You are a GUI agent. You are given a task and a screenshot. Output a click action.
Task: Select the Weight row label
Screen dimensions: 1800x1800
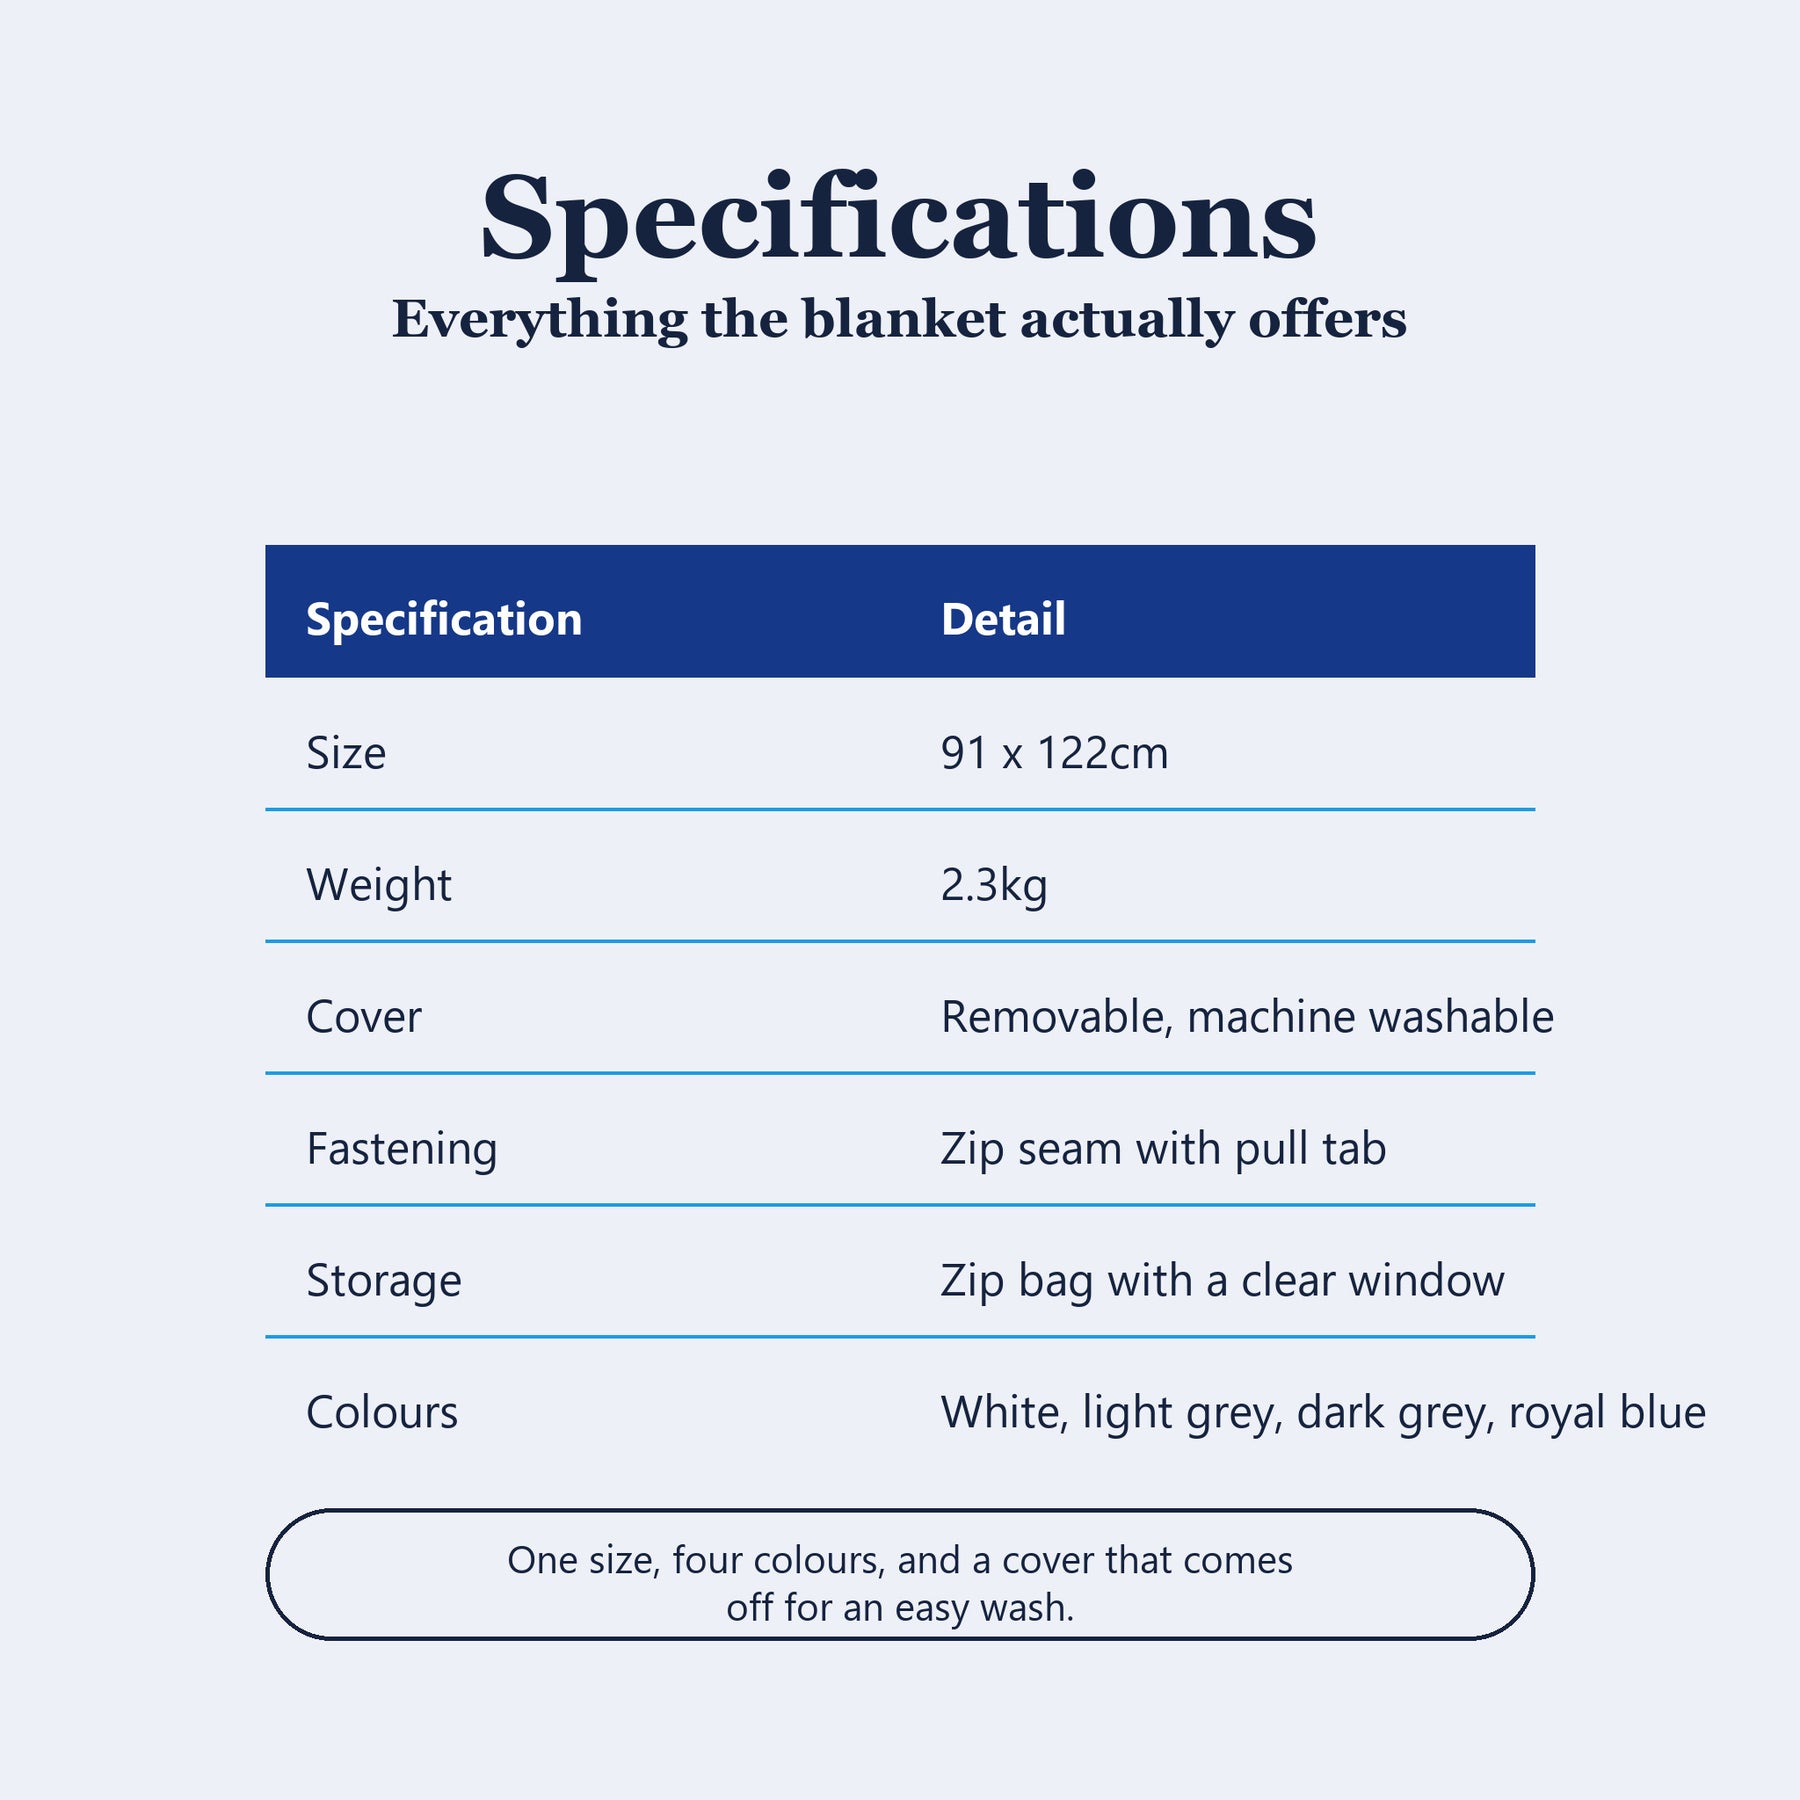tap(379, 885)
